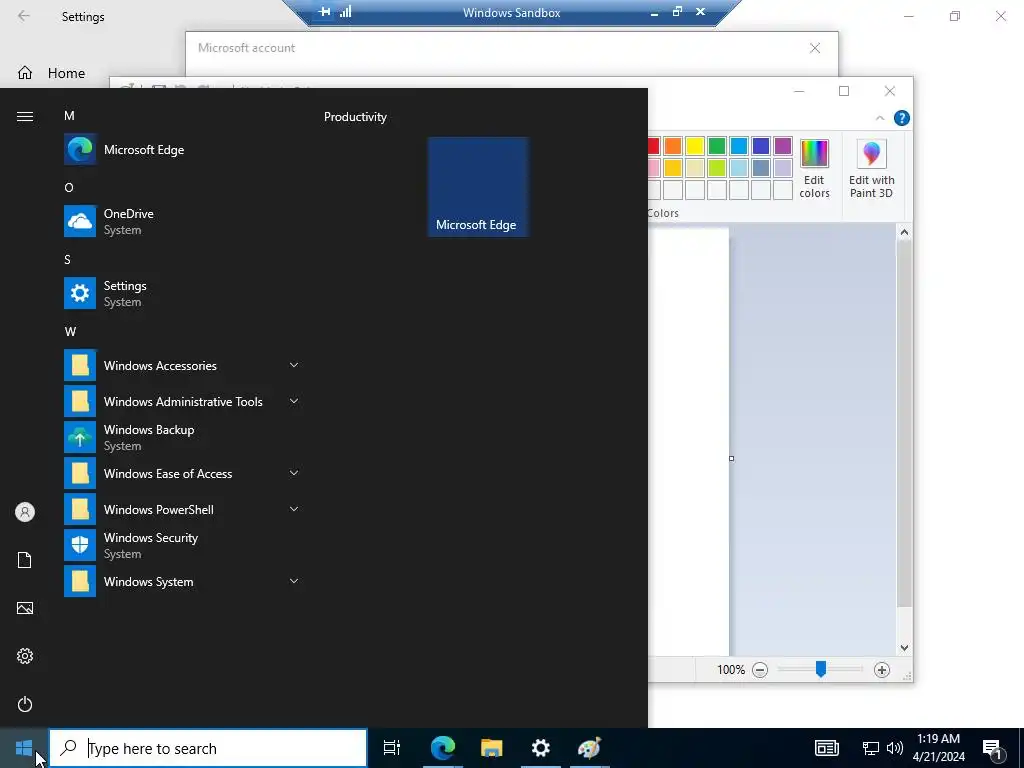Open Microsoft Edge from the Start app list

point(183,150)
